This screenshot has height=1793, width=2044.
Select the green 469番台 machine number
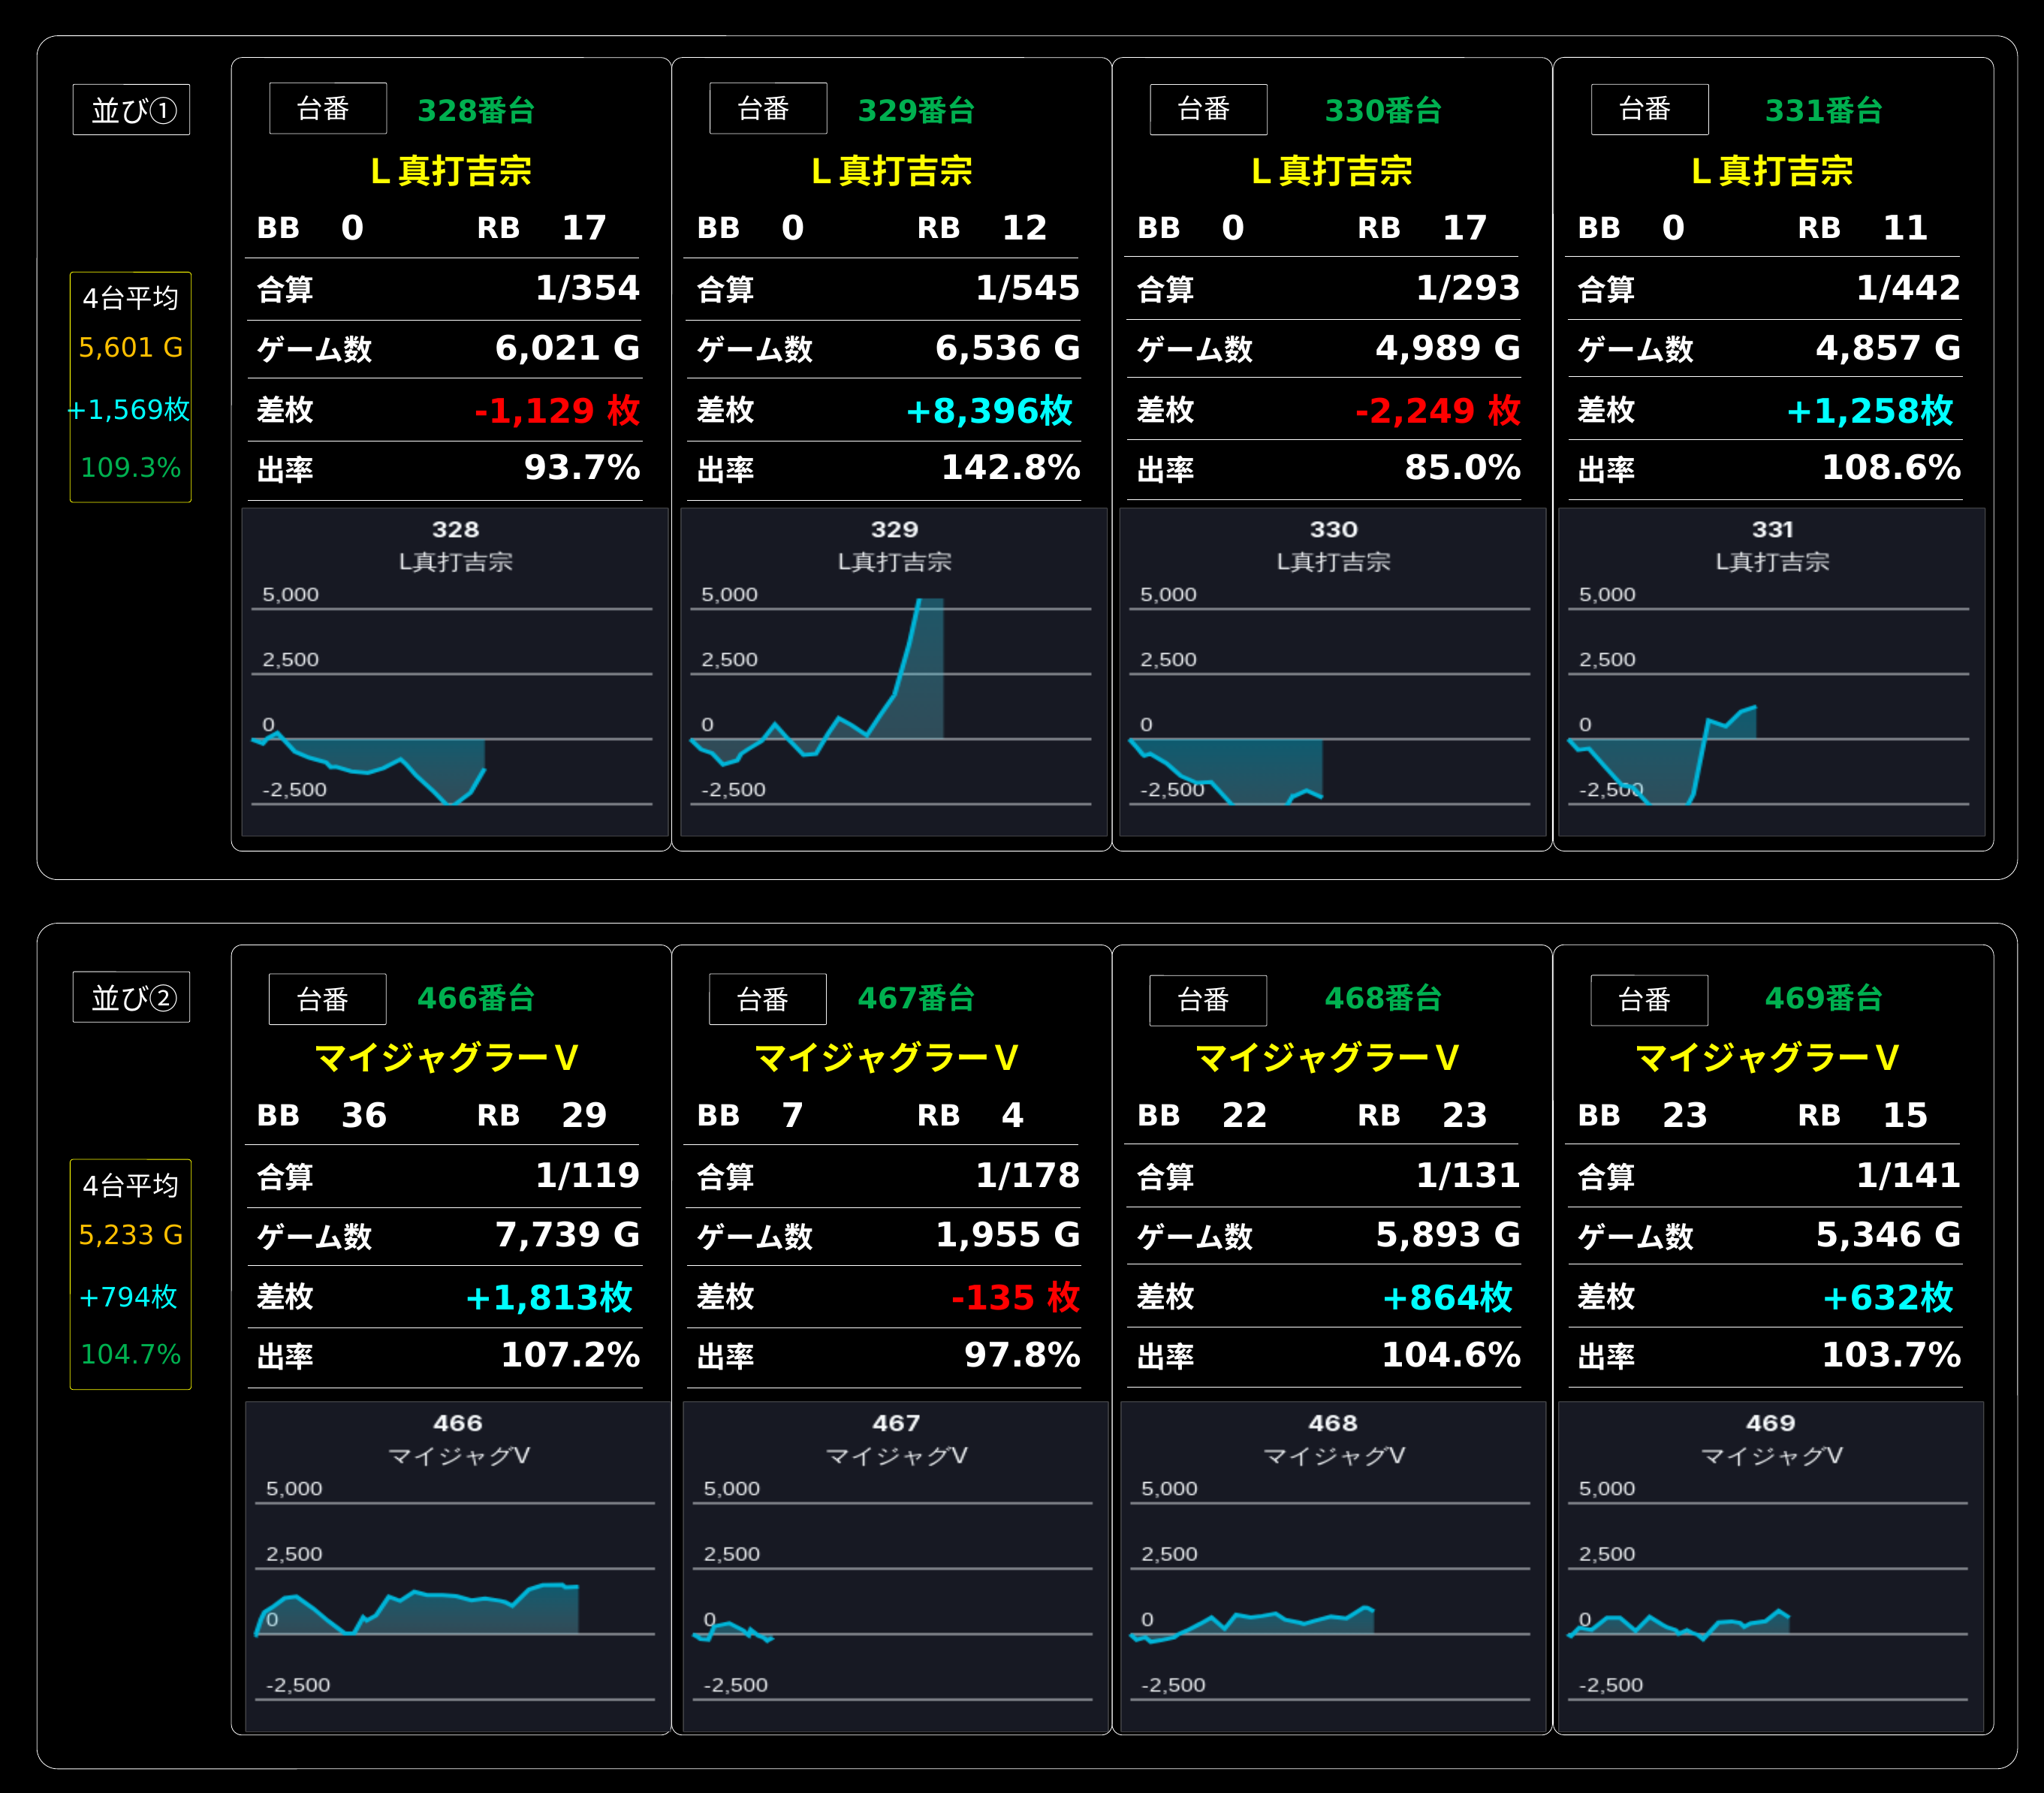pyautogui.click(x=1824, y=998)
